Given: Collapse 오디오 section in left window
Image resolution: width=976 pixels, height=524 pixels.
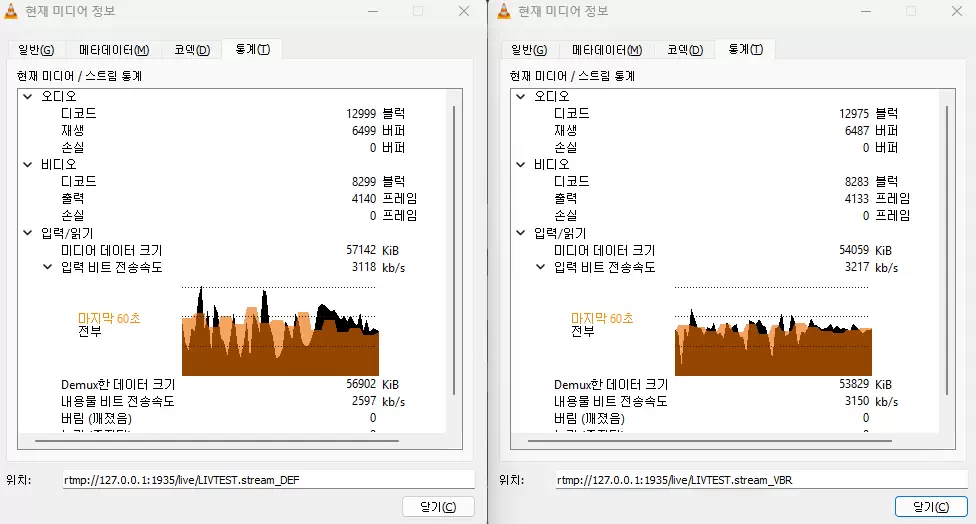Looking at the screenshot, I should click(27, 96).
